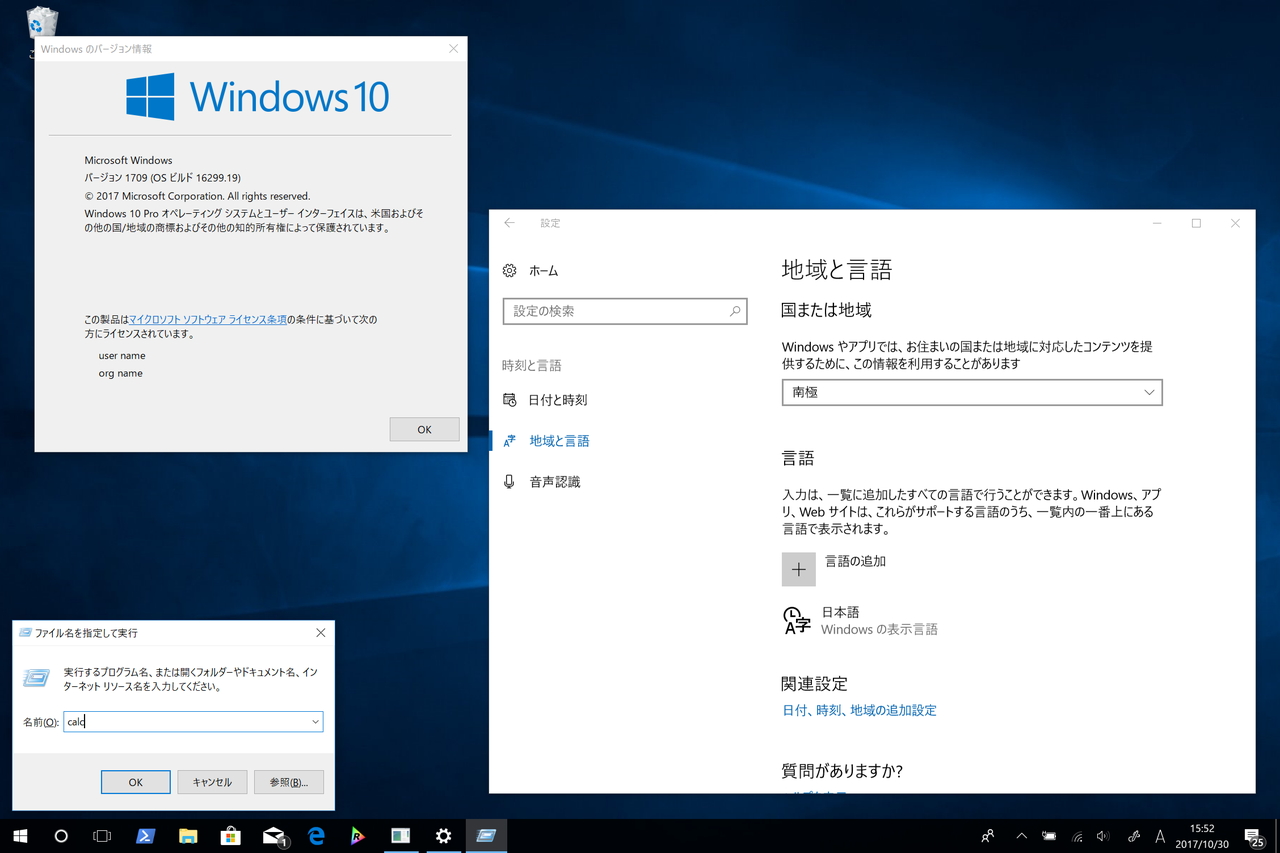Click the 関連設定 heading

coord(814,684)
